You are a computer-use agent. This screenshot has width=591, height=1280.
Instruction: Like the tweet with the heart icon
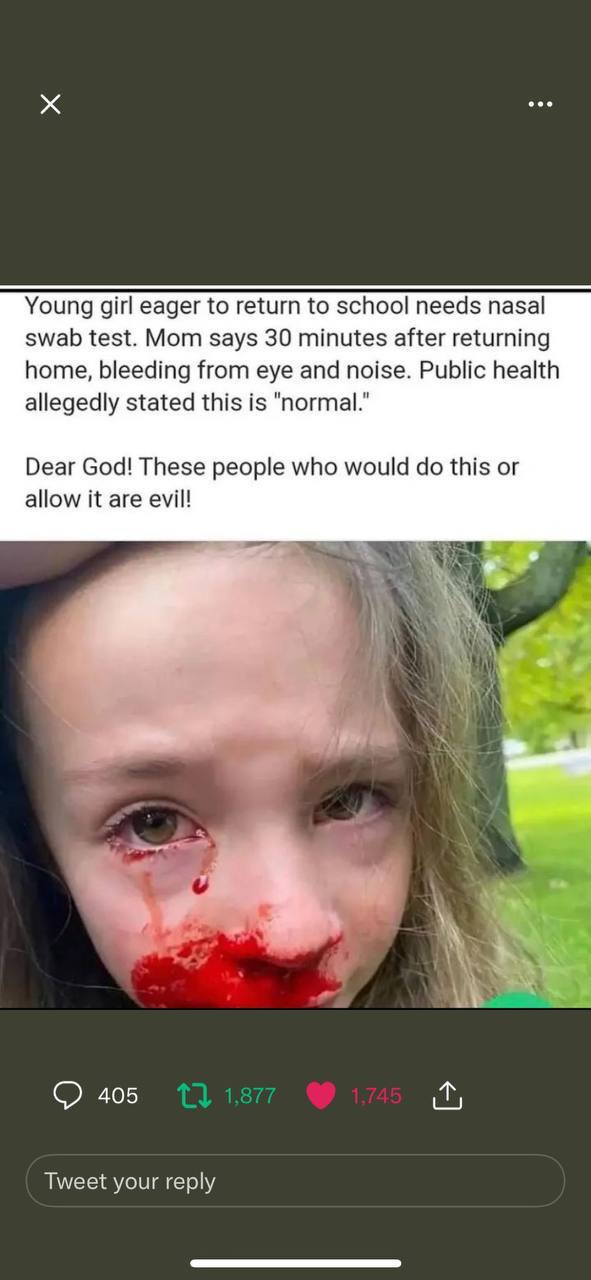[320, 1096]
